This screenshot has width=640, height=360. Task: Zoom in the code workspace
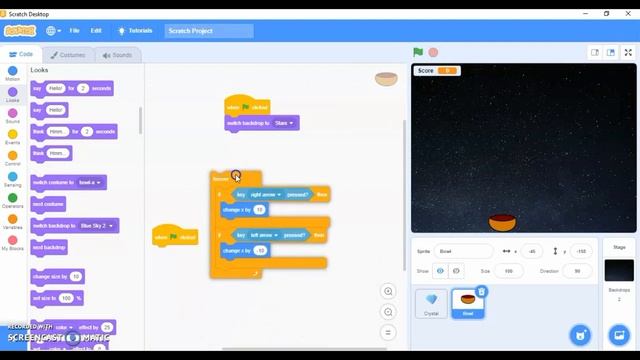[x=388, y=291]
